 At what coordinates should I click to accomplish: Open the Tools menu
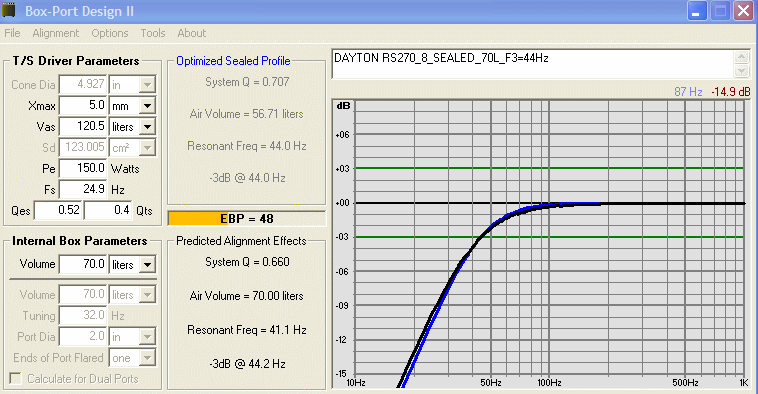[x=153, y=33]
